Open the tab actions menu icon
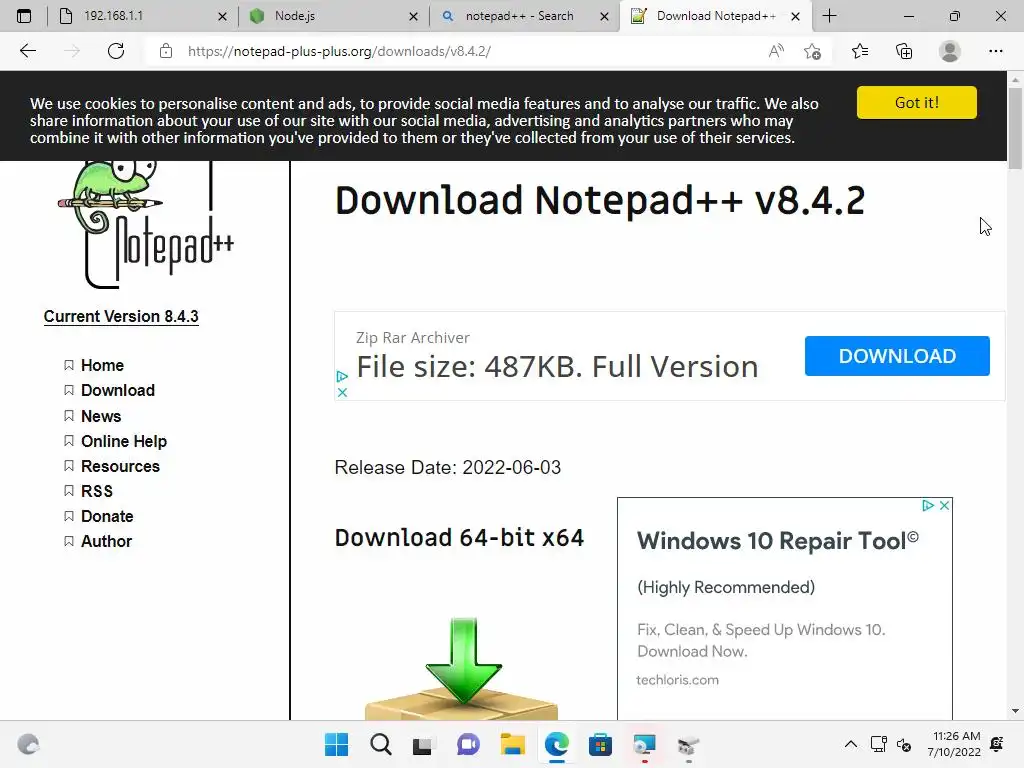 [24, 16]
